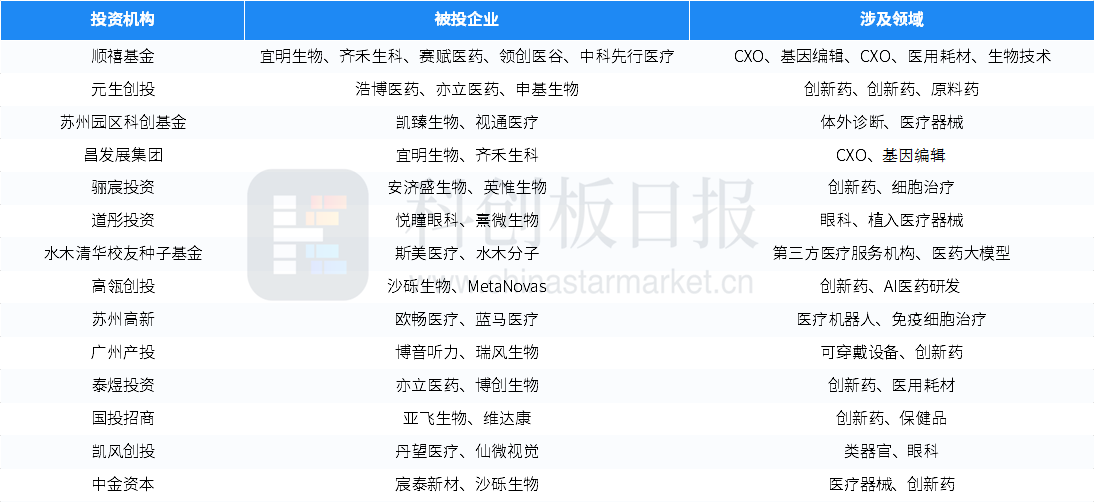Click the 涉及领域 column header
Image resolution: width=1095 pixels, height=503 pixels.
pos(892,20)
